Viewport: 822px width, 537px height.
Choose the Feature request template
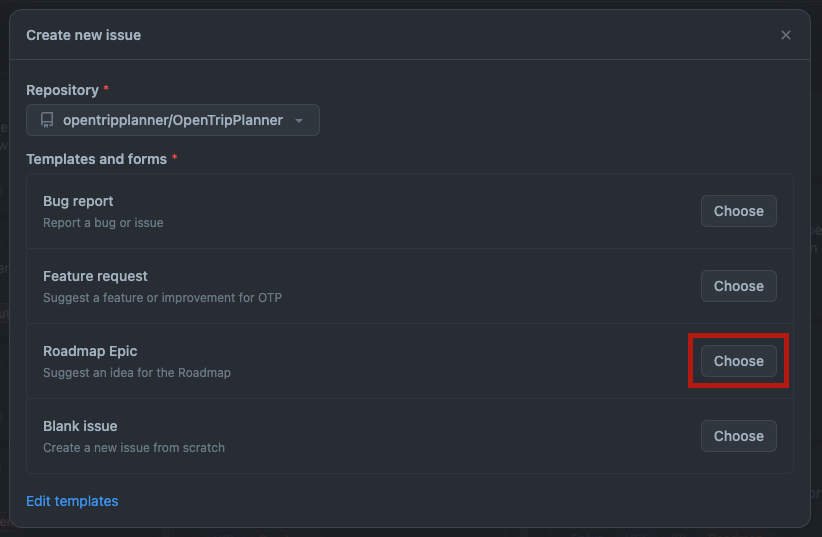click(738, 286)
